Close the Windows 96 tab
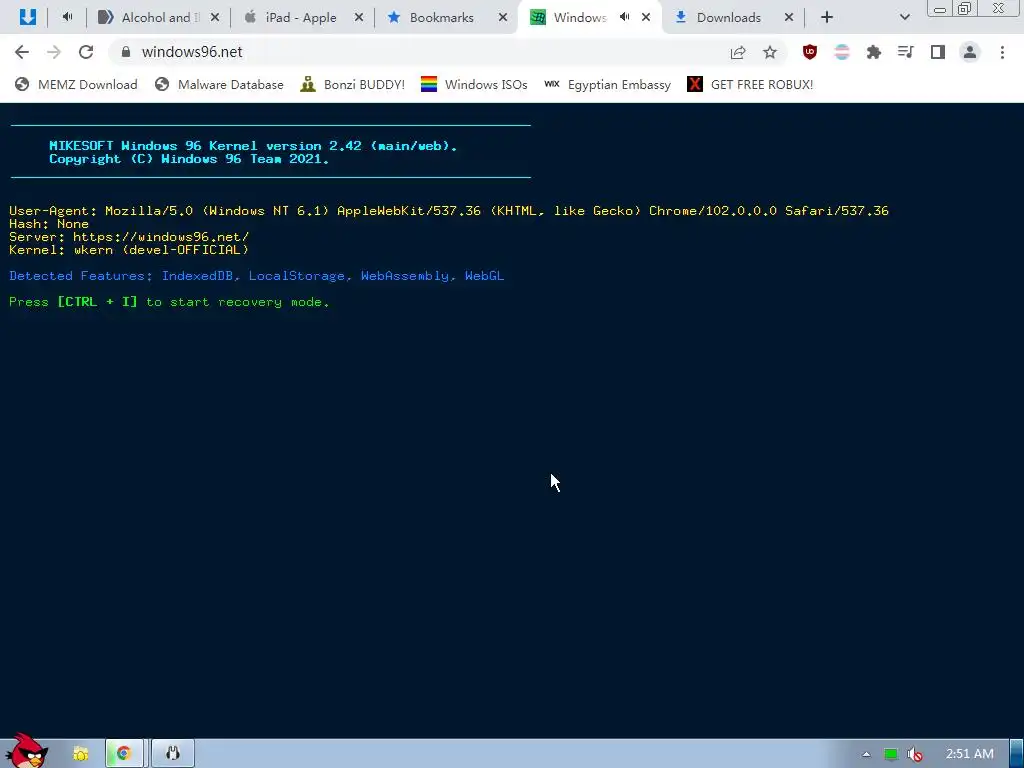 [x=646, y=18]
